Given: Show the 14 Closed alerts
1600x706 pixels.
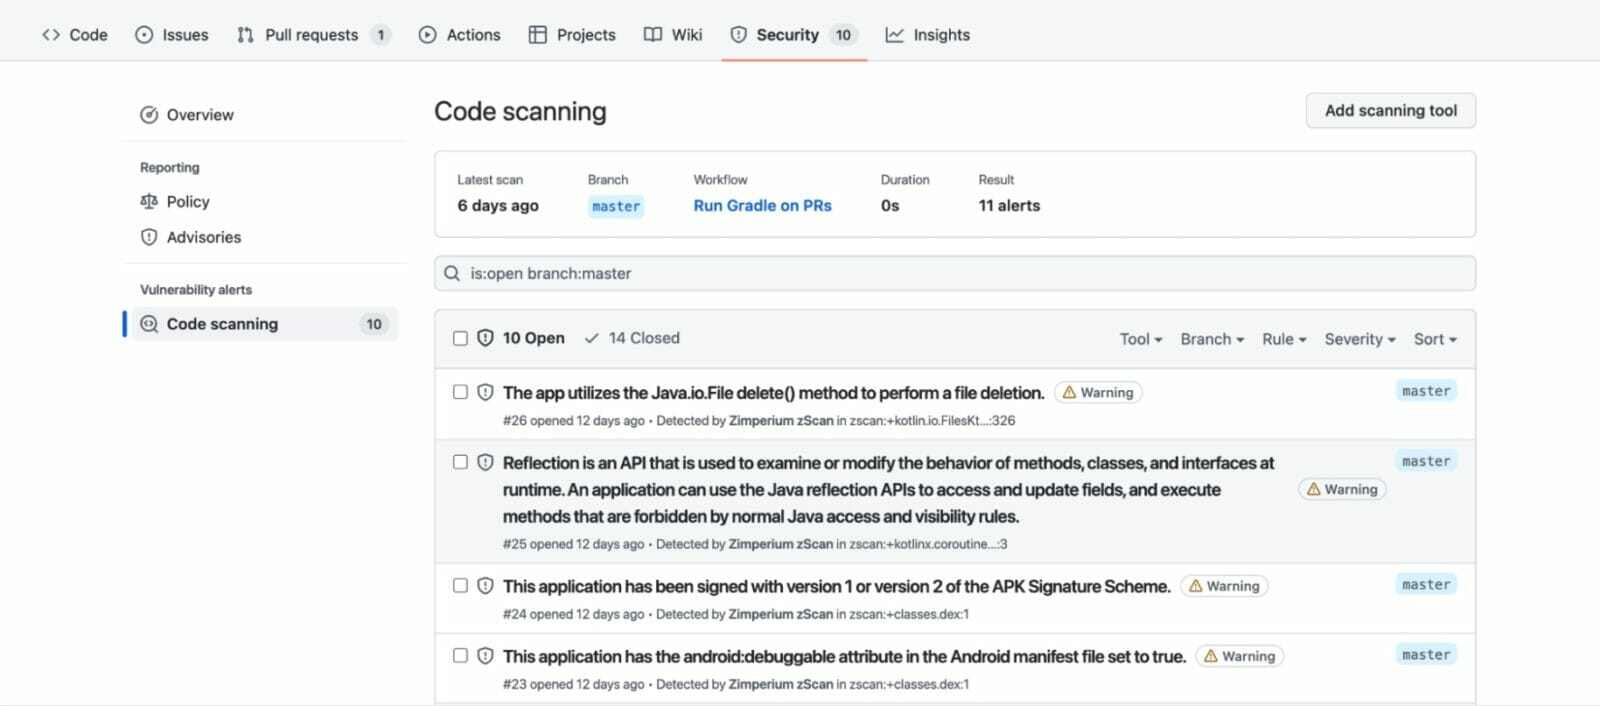Looking at the screenshot, I should pos(632,338).
